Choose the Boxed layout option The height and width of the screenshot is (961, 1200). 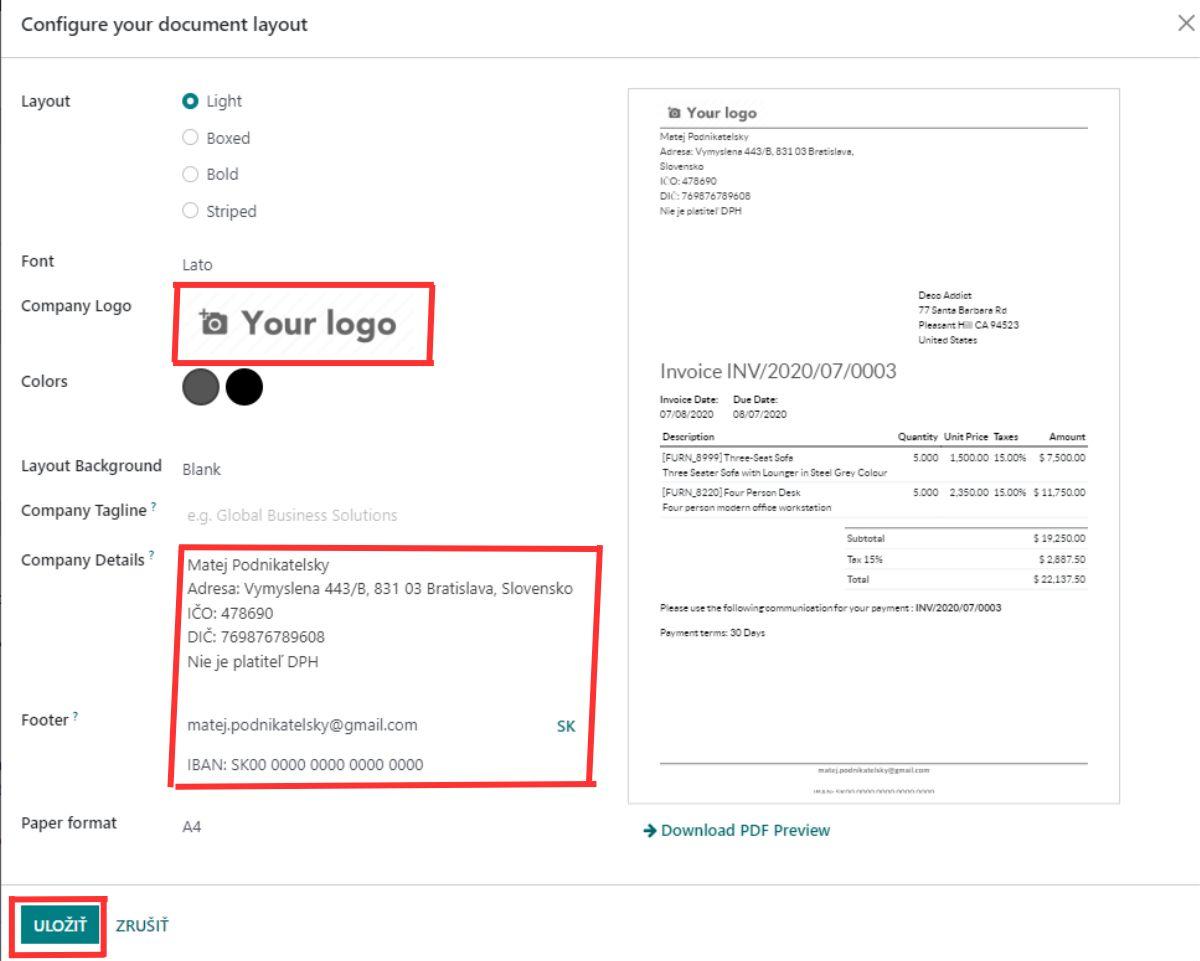(x=190, y=138)
